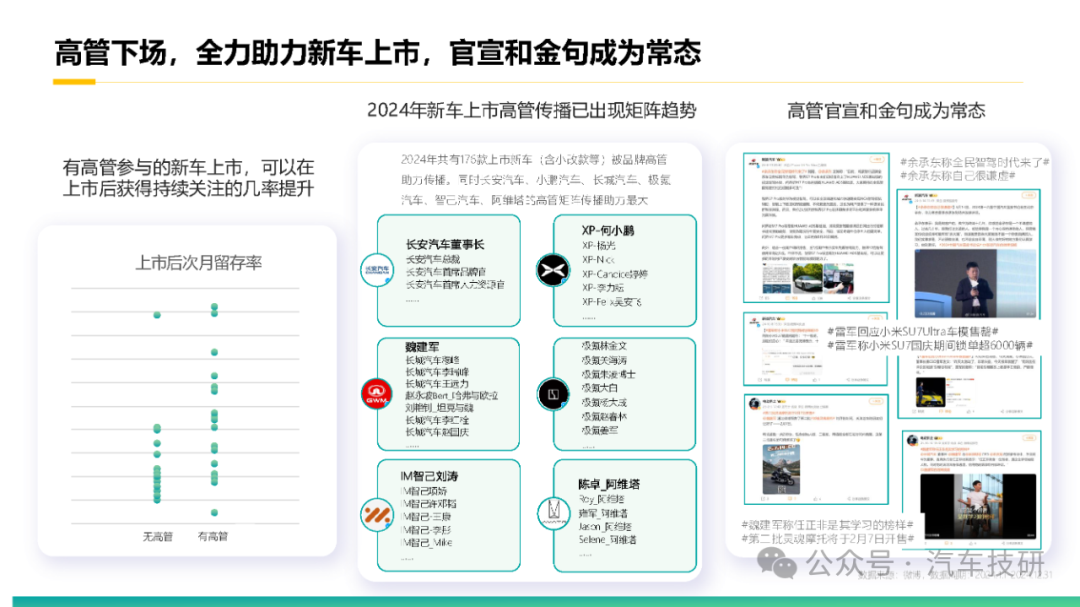This screenshot has width=1080, height=607.
Task: Select IM智己_Mike entry
Action: (426, 543)
